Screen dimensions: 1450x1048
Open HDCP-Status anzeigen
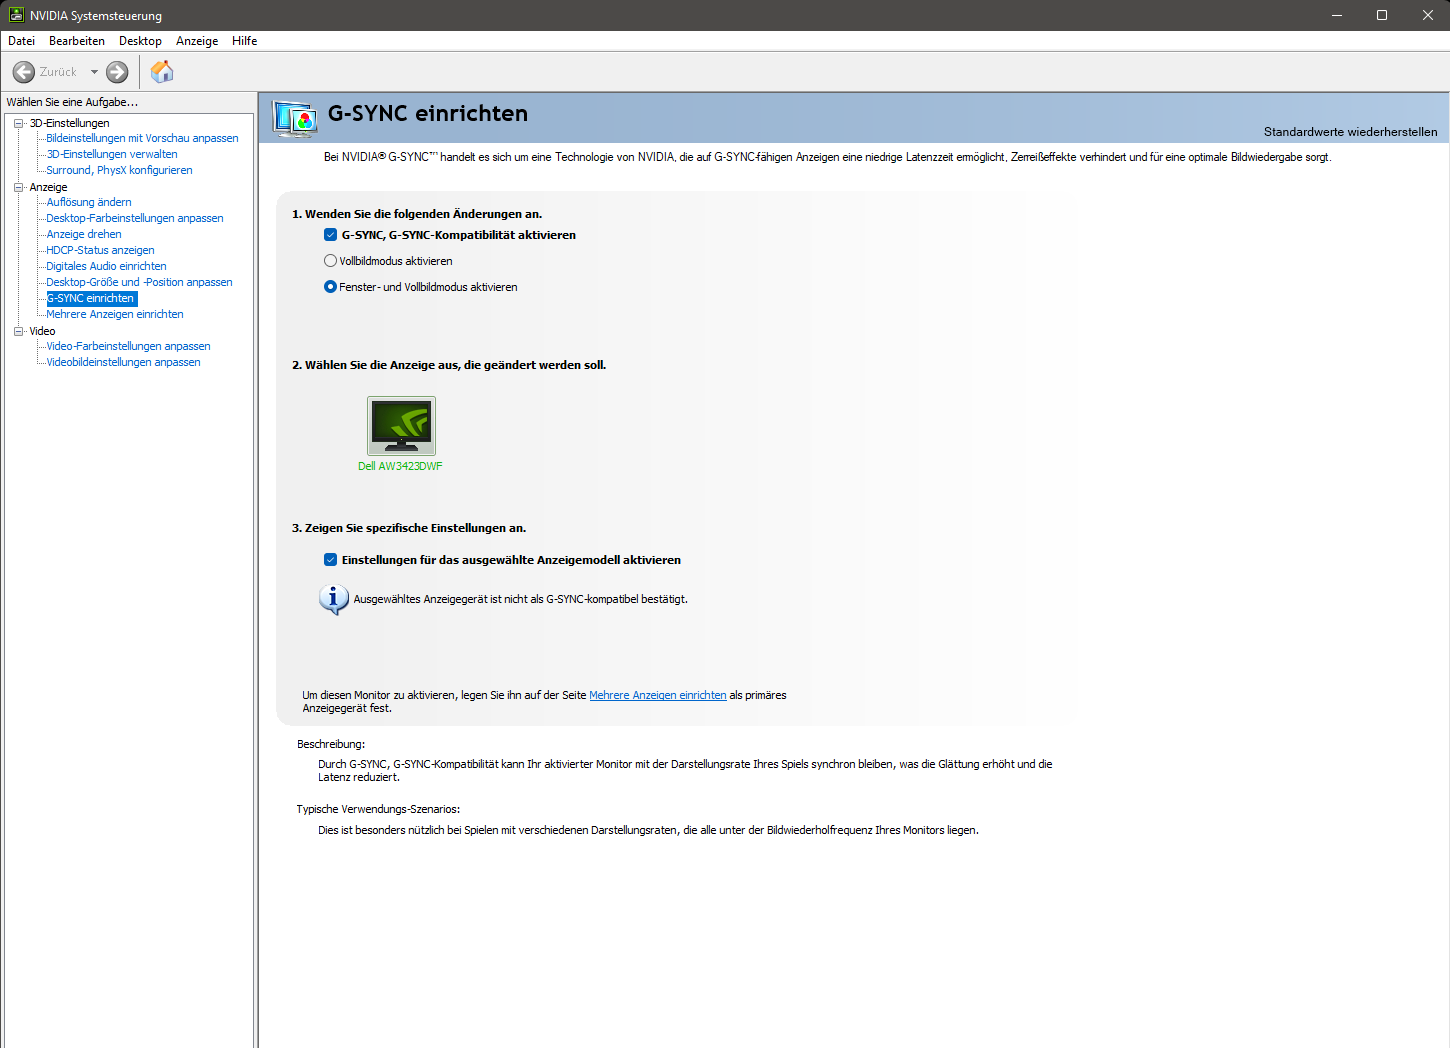coord(100,250)
